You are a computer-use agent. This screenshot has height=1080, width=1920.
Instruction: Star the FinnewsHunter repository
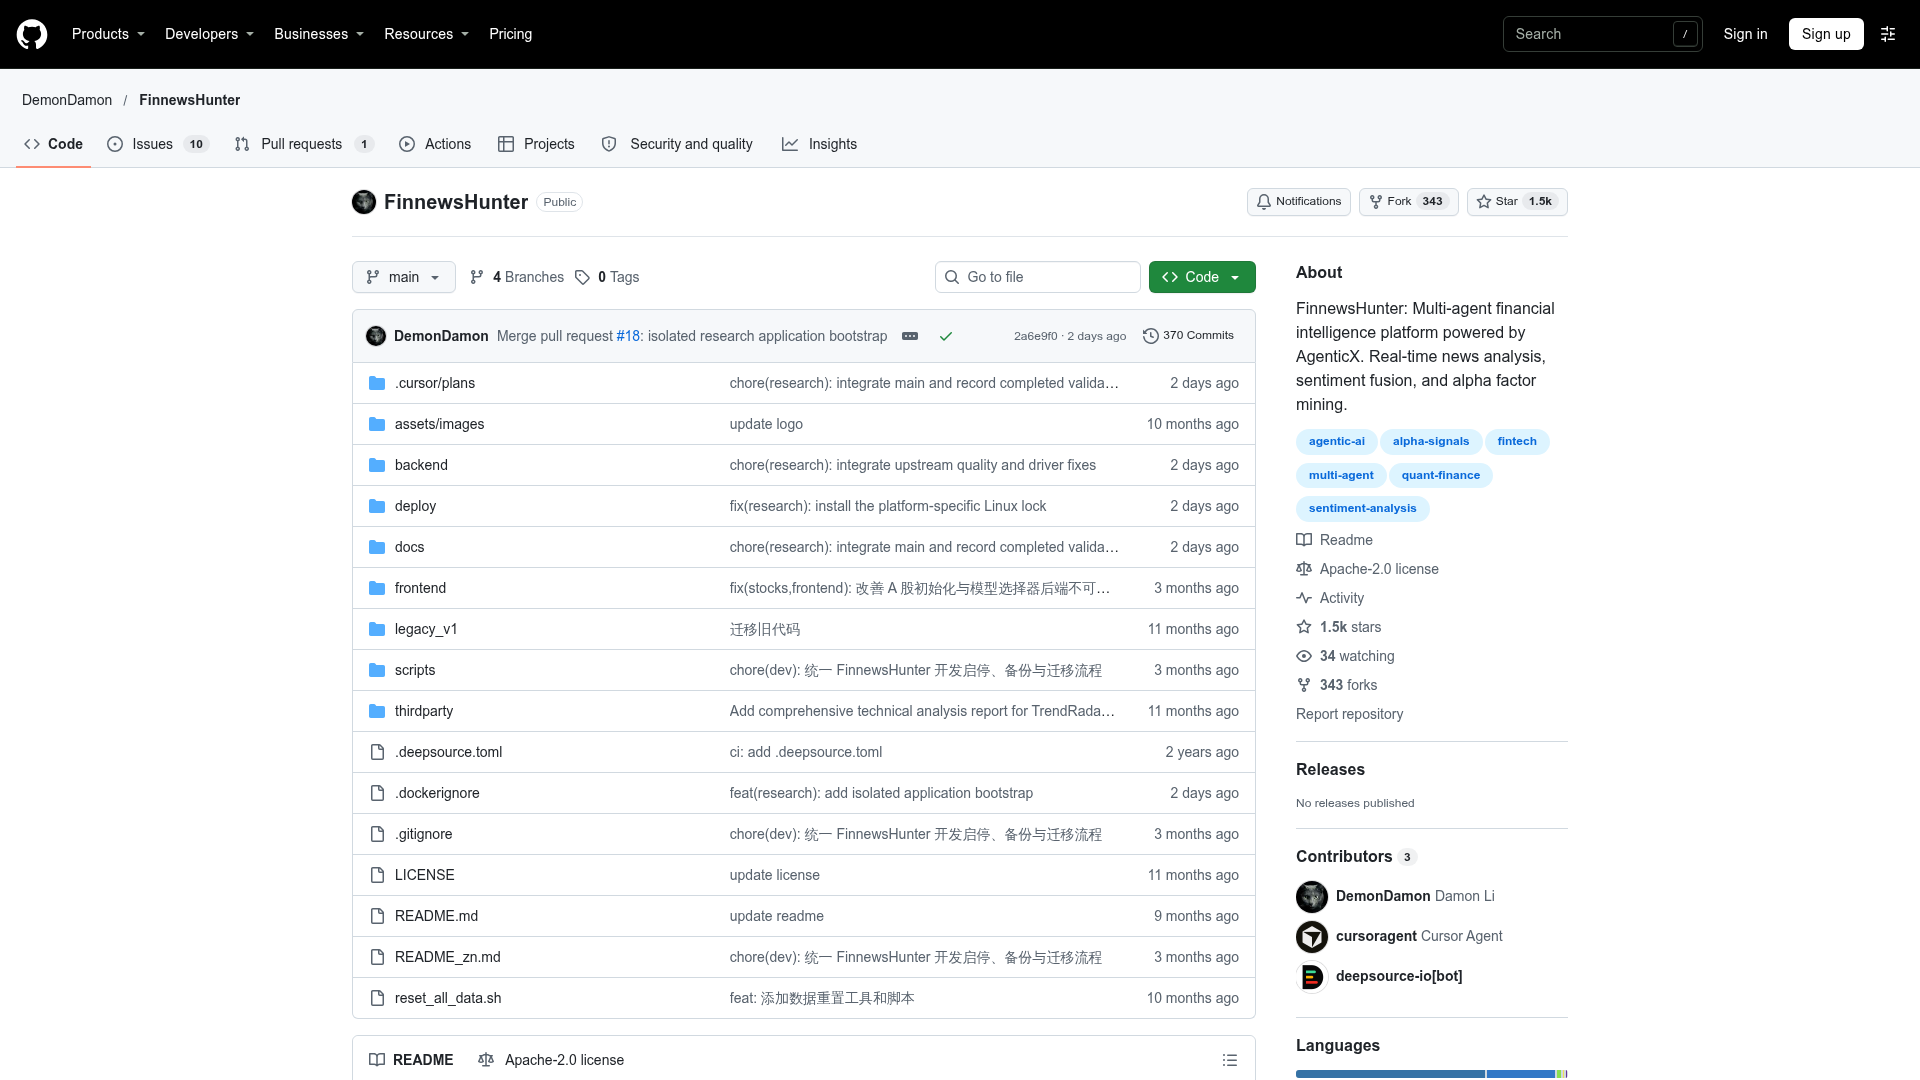pos(1517,202)
